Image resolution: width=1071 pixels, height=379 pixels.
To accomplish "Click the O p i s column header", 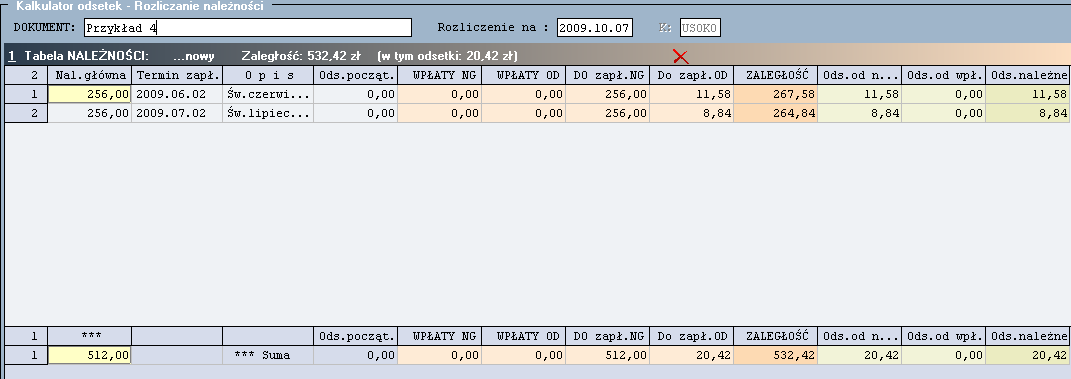I will 268,75.
